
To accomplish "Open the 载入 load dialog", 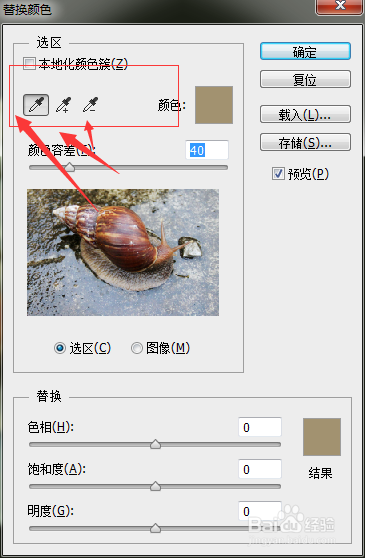I will coord(305,114).
